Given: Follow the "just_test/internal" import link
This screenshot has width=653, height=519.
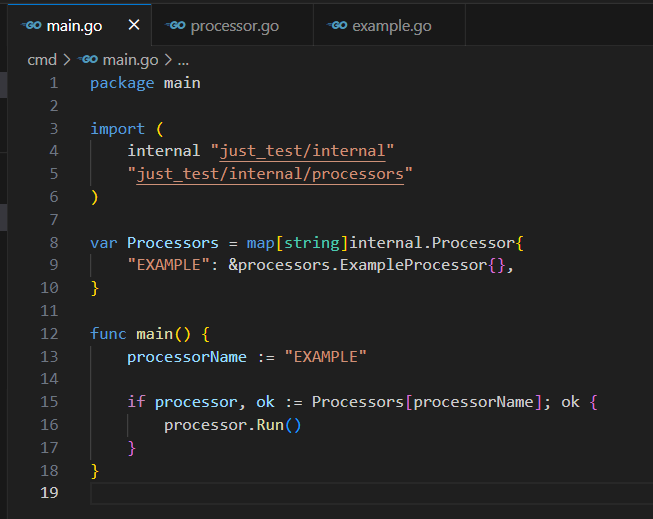Looking at the screenshot, I should [x=303, y=151].
